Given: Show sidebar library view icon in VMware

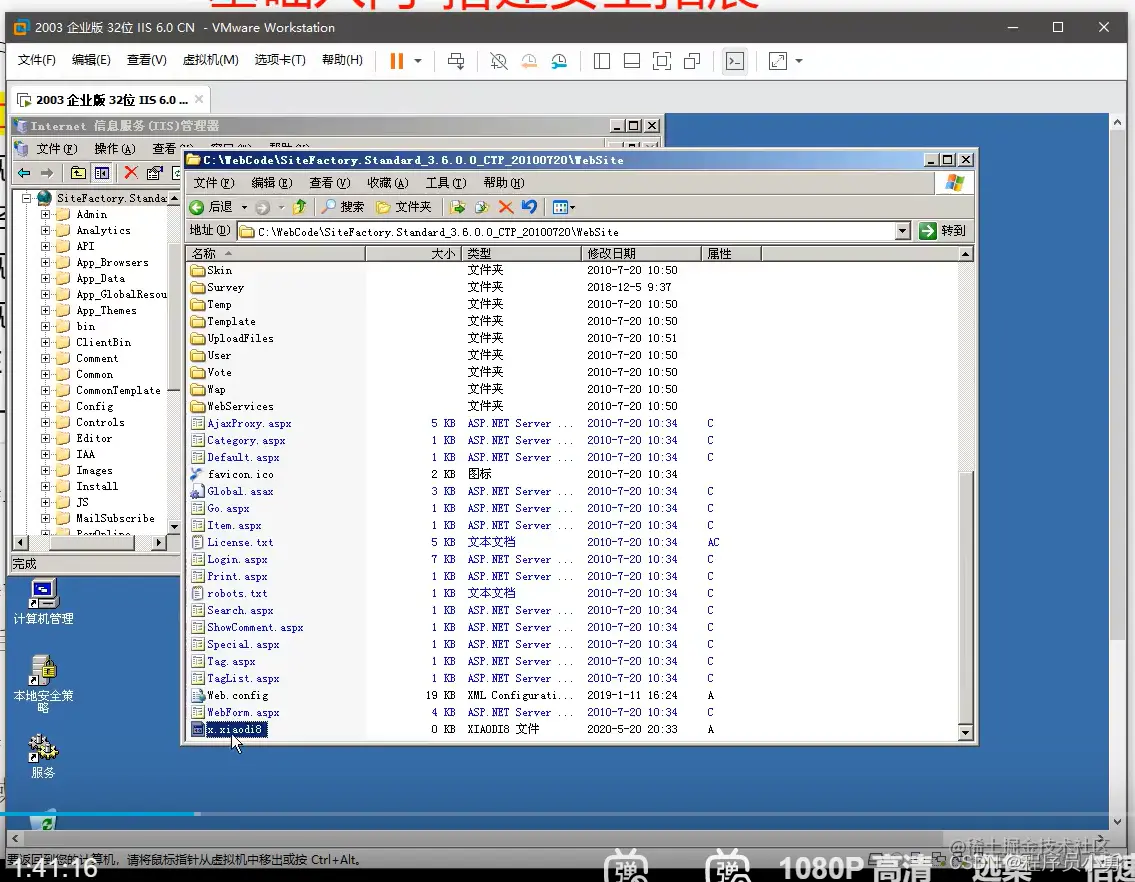Looking at the screenshot, I should tap(602, 61).
